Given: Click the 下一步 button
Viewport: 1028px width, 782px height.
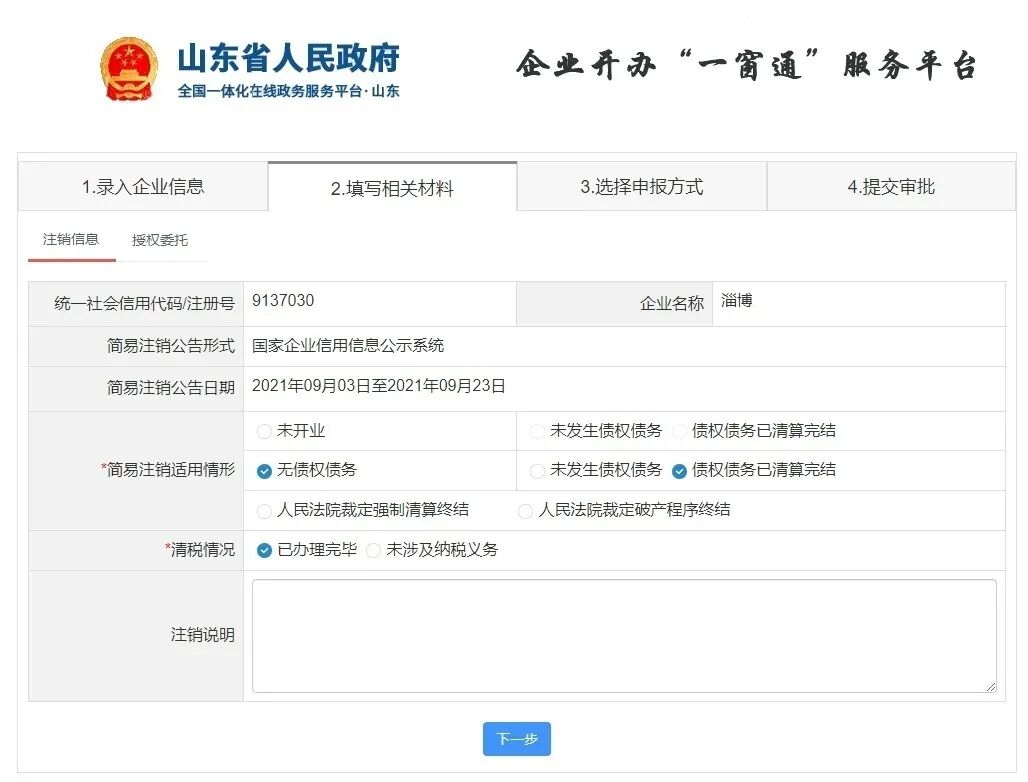Looking at the screenshot, I should coord(517,739).
